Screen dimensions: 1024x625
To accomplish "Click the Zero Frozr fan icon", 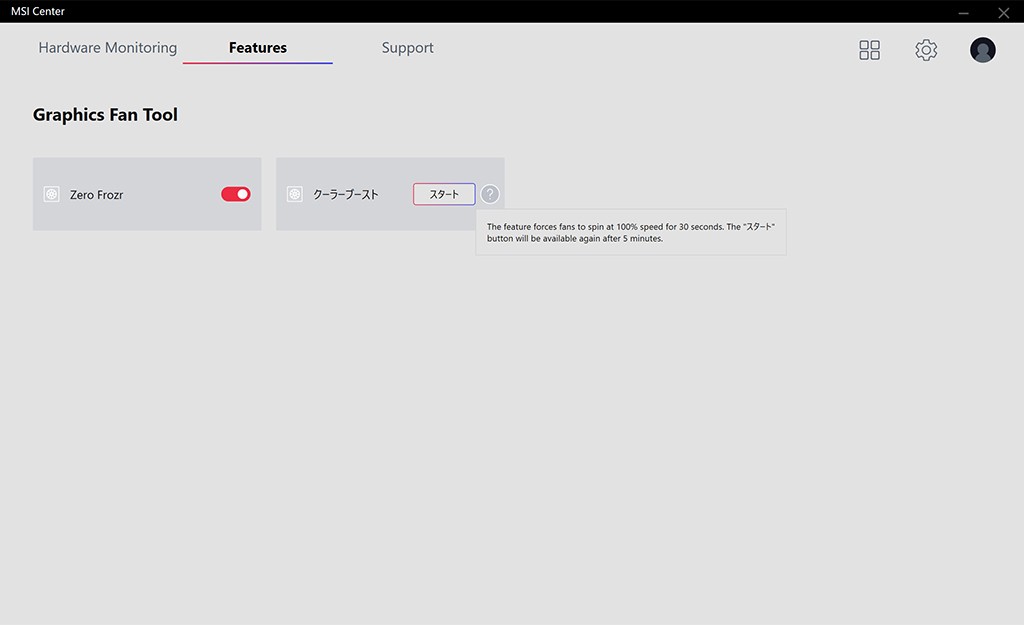I will (x=52, y=194).
